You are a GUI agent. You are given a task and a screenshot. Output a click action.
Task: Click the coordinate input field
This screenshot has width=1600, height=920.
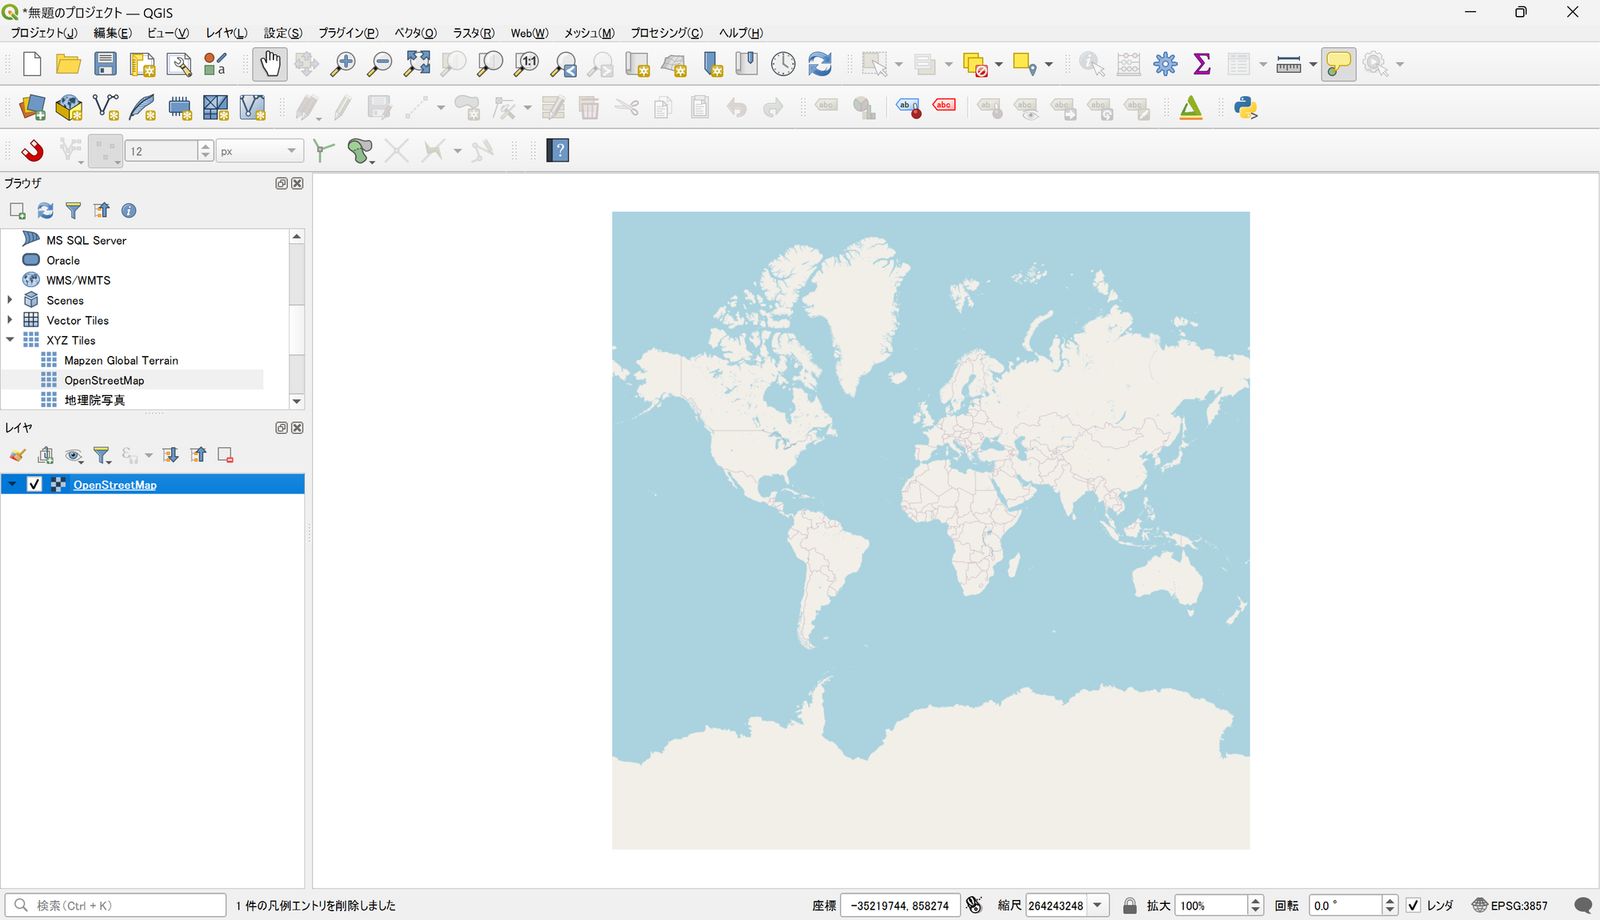[x=900, y=905]
